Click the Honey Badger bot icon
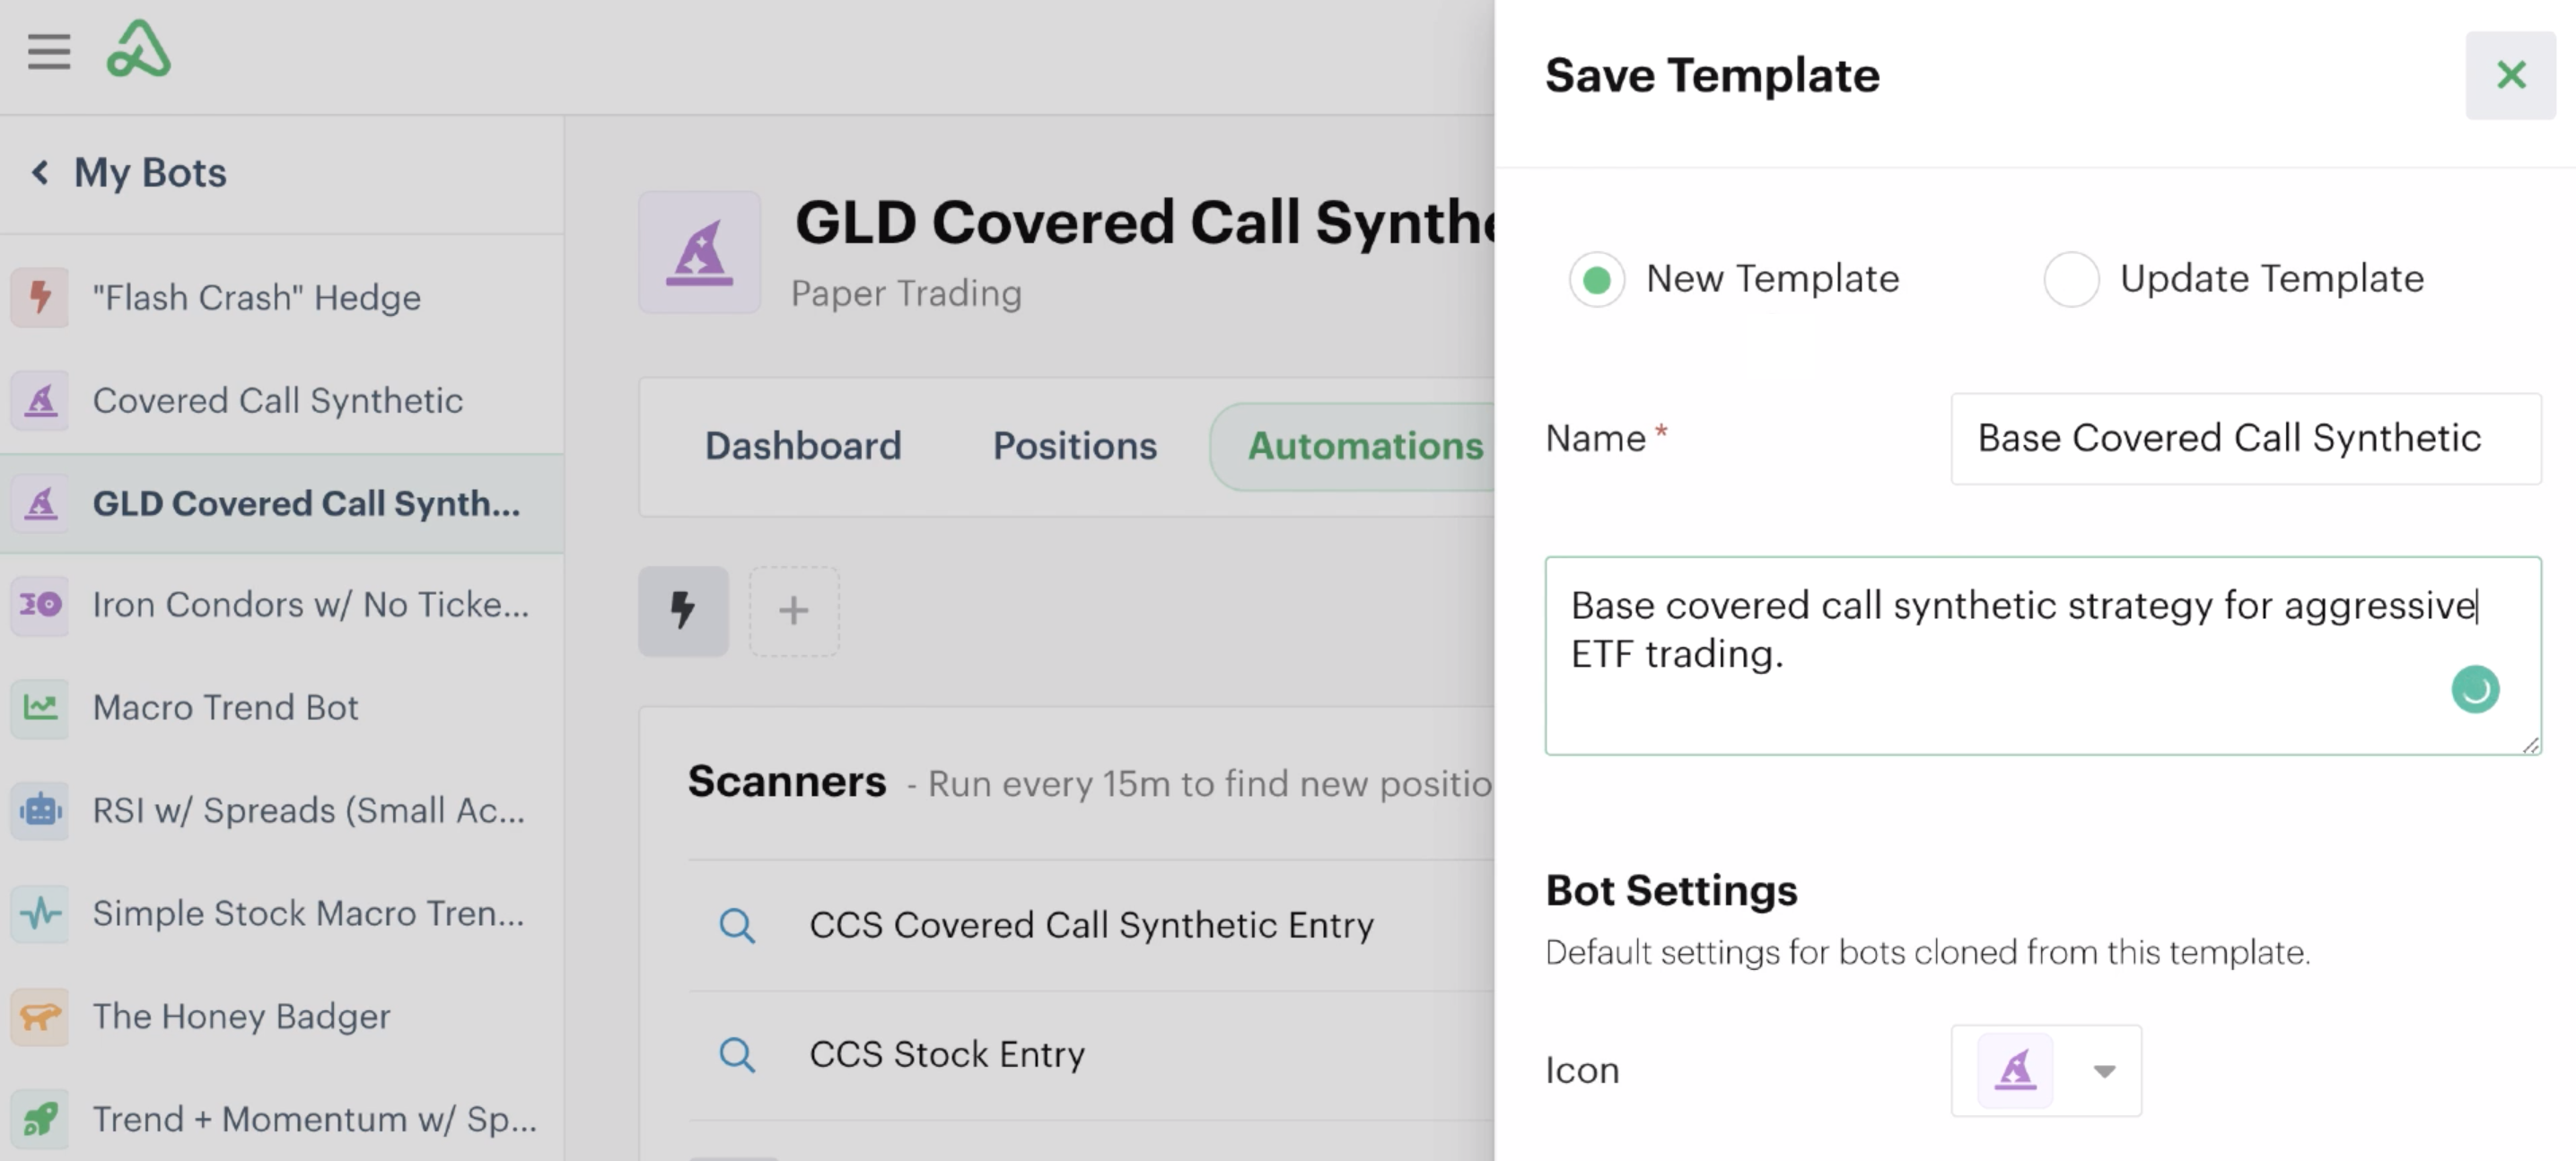The image size is (2576, 1161). tap(40, 1016)
